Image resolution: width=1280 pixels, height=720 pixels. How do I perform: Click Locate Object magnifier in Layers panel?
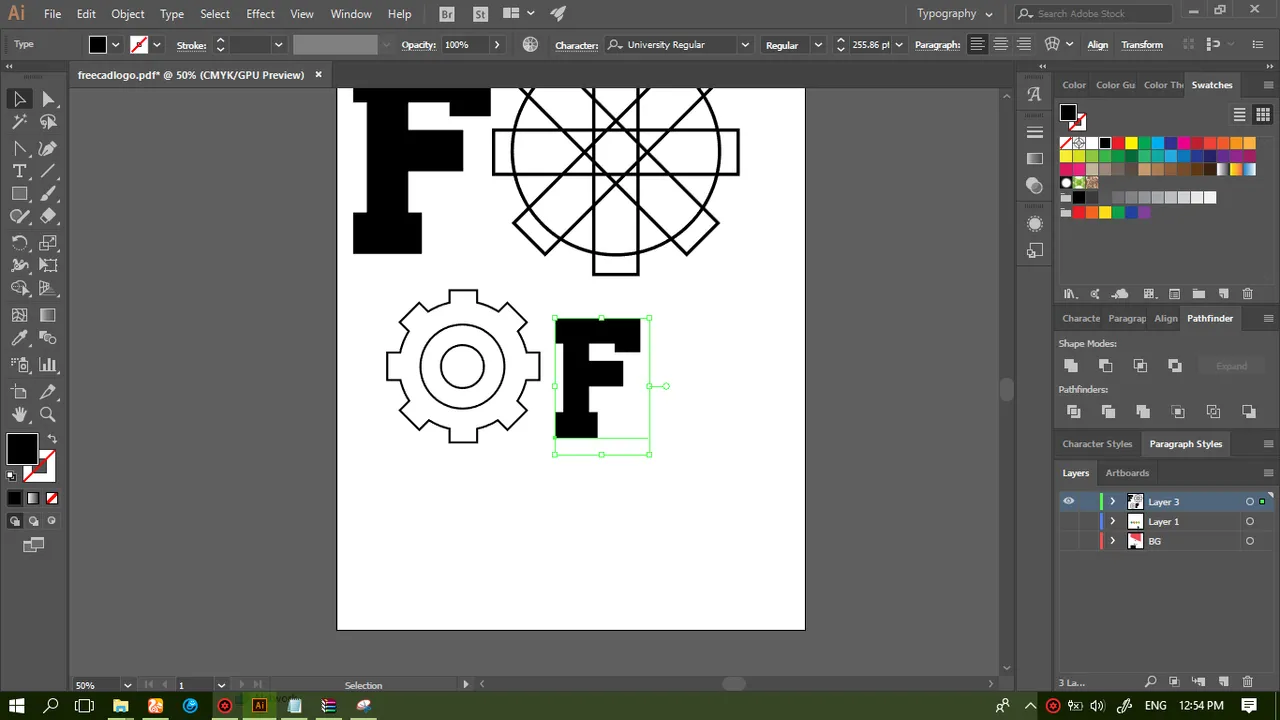tap(1150, 682)
